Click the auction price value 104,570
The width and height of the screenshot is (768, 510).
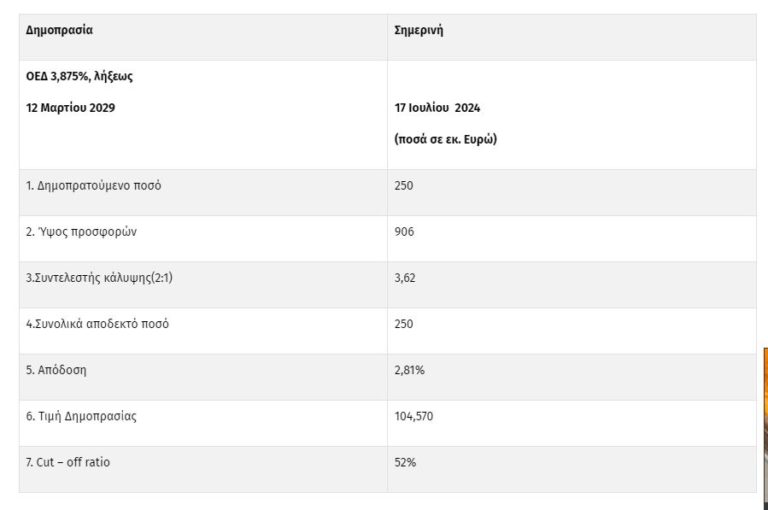(x=414, y=416)
